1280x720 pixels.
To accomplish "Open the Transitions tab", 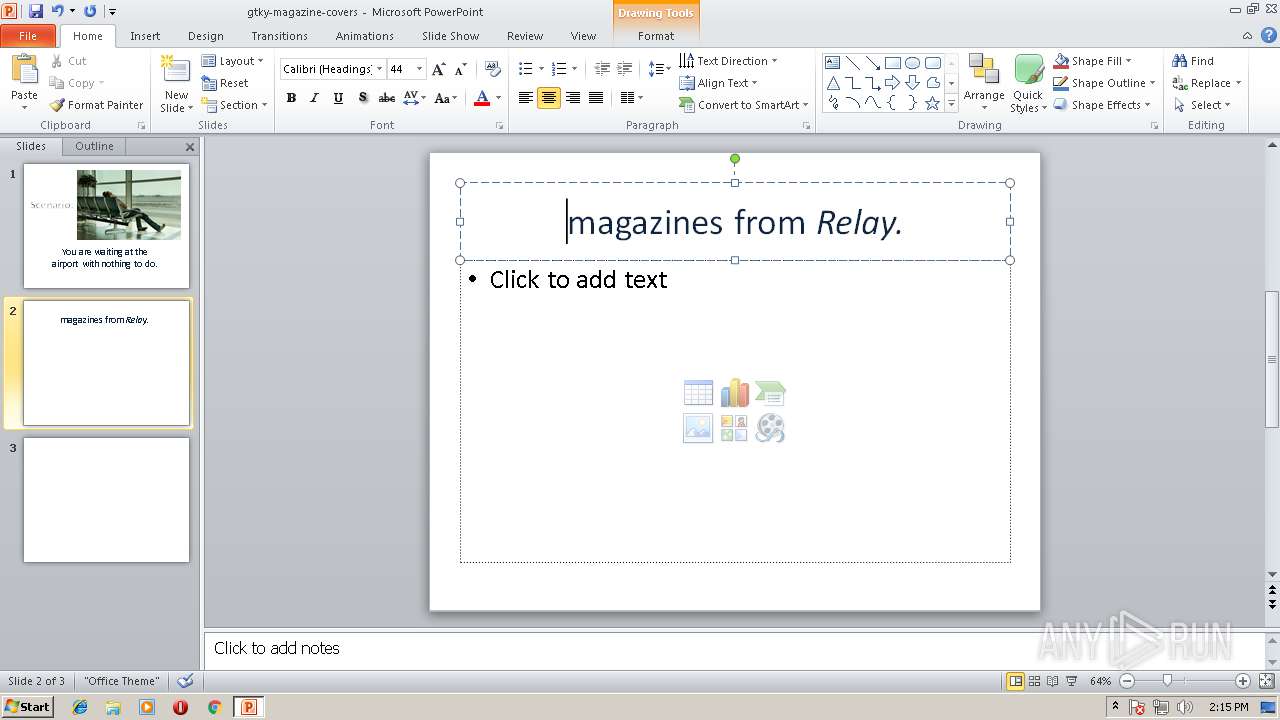I will pyautogui.click(x=279, y=36).
